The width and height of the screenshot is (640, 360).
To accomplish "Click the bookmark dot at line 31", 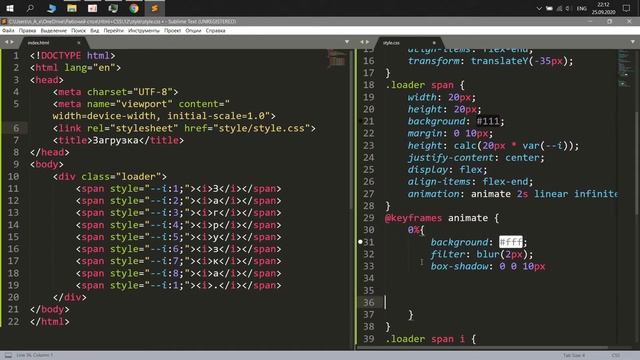I will coord(360,242).
